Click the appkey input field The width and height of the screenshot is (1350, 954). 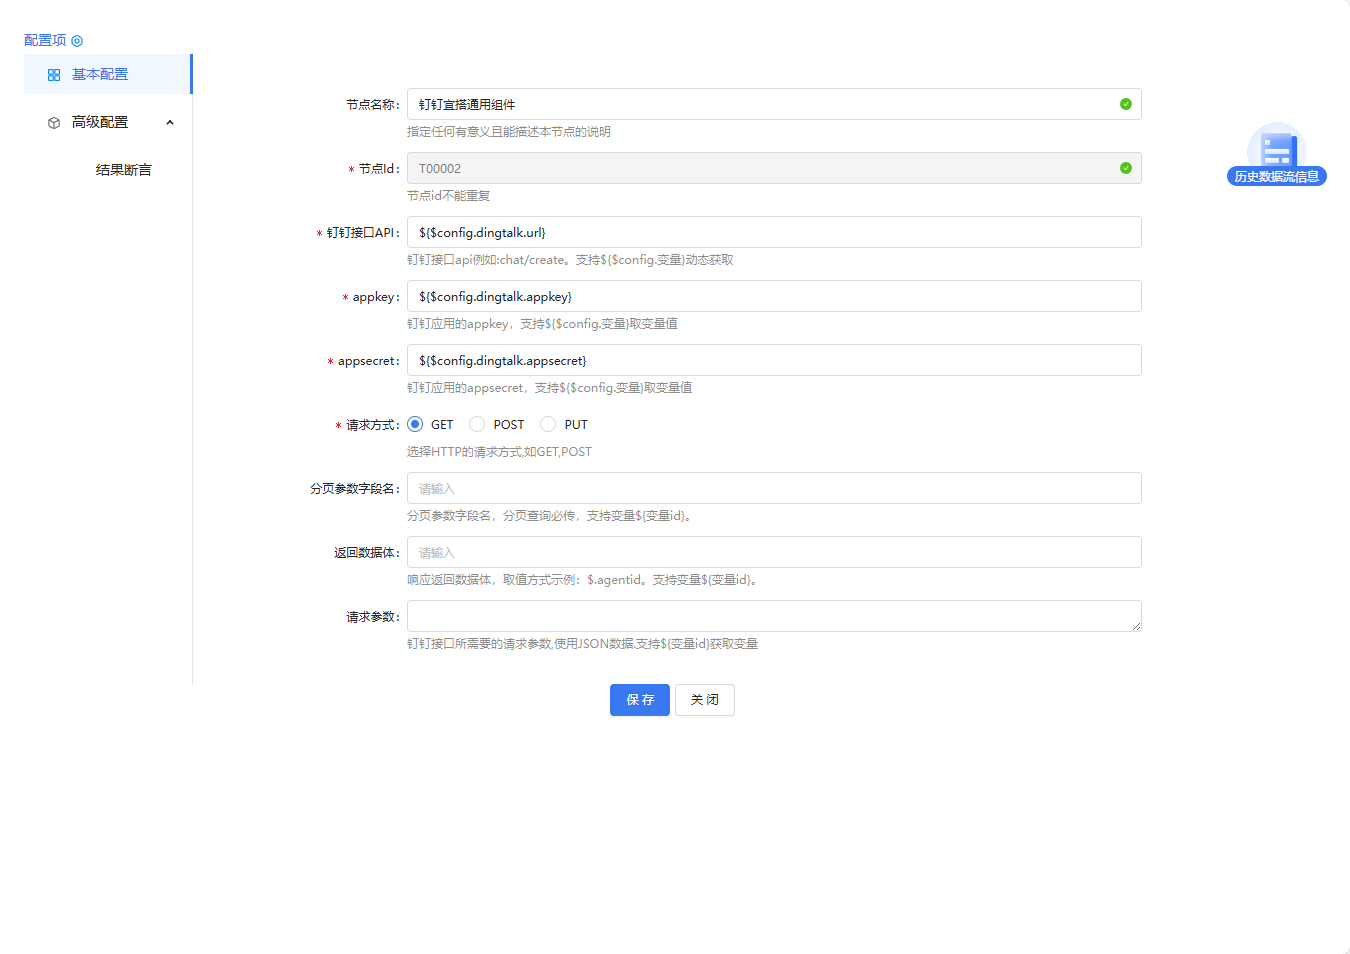(x=773, y=296)
